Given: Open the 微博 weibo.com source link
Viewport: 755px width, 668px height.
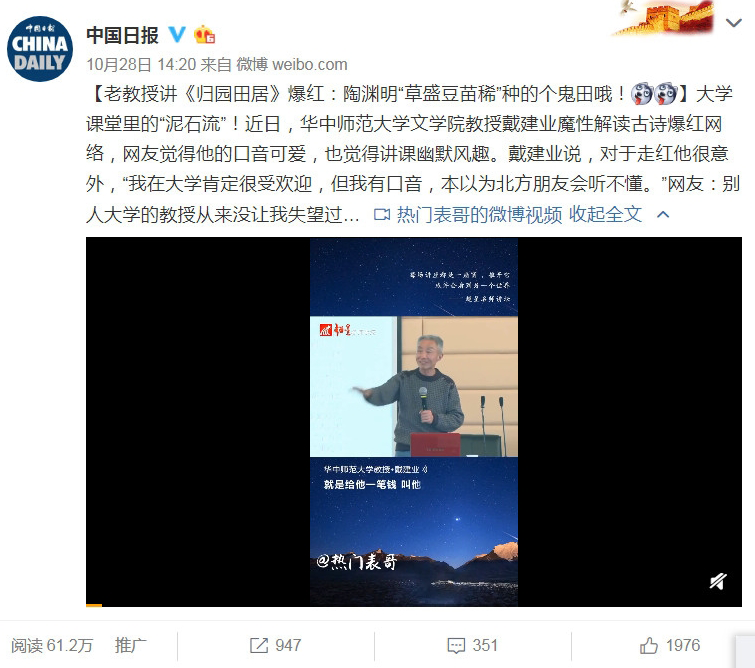Looking at the screenshot, I should [292, 64].
